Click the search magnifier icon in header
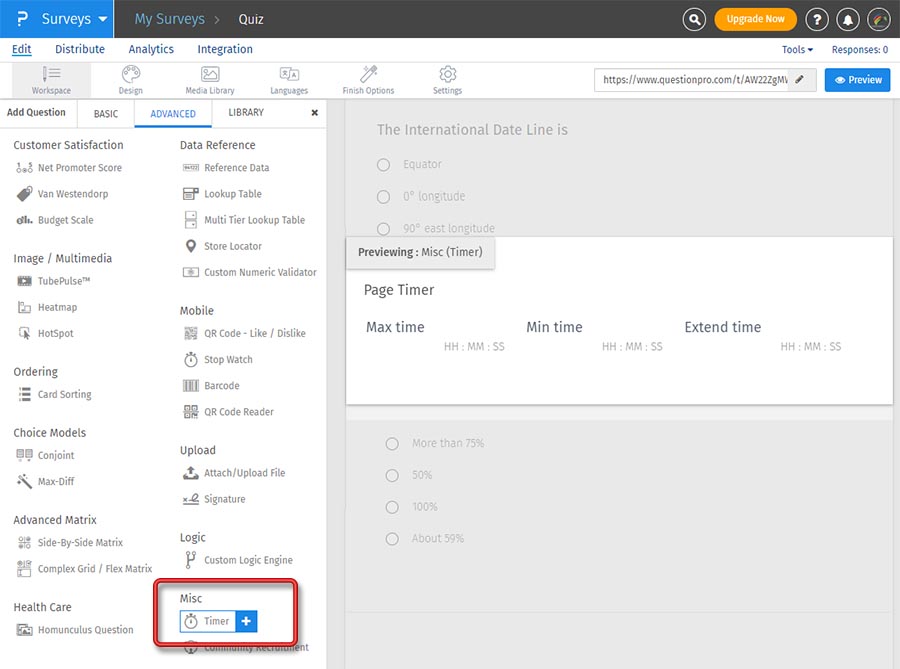The height and width of the screenshot is (669, 900). (x=694, y=19)
